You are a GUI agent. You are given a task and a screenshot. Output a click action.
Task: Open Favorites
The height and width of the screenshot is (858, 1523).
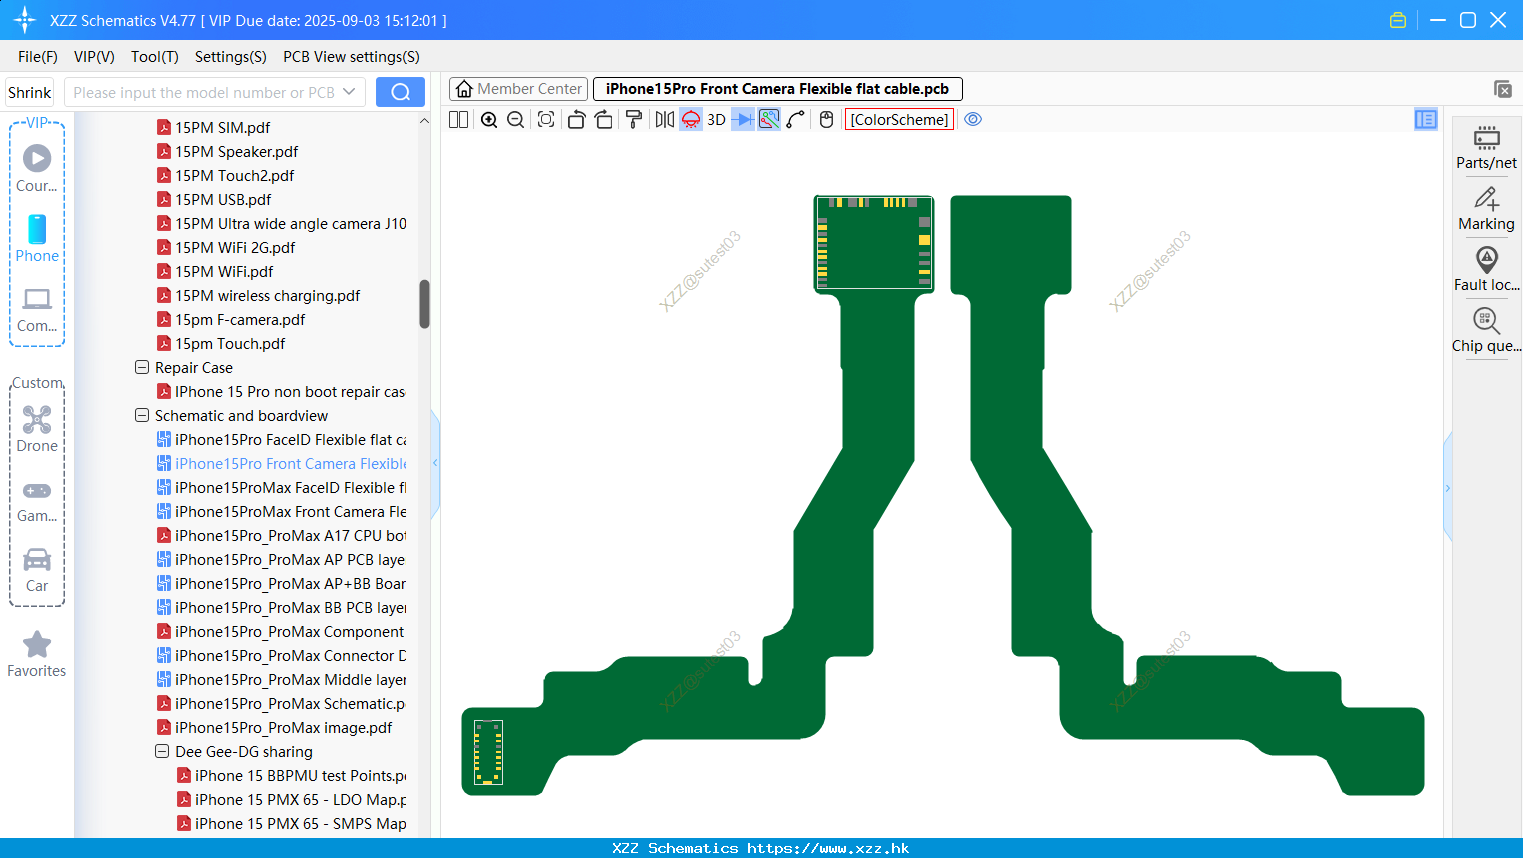[x=37, y=654]
